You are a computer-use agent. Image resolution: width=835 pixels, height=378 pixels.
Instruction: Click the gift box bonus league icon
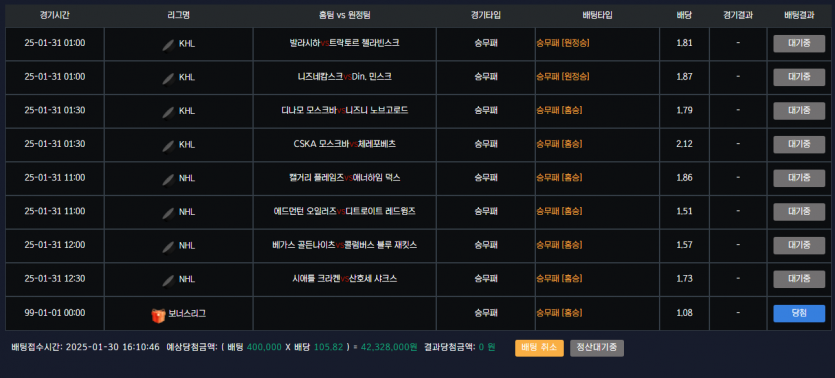tap(159, 315)
